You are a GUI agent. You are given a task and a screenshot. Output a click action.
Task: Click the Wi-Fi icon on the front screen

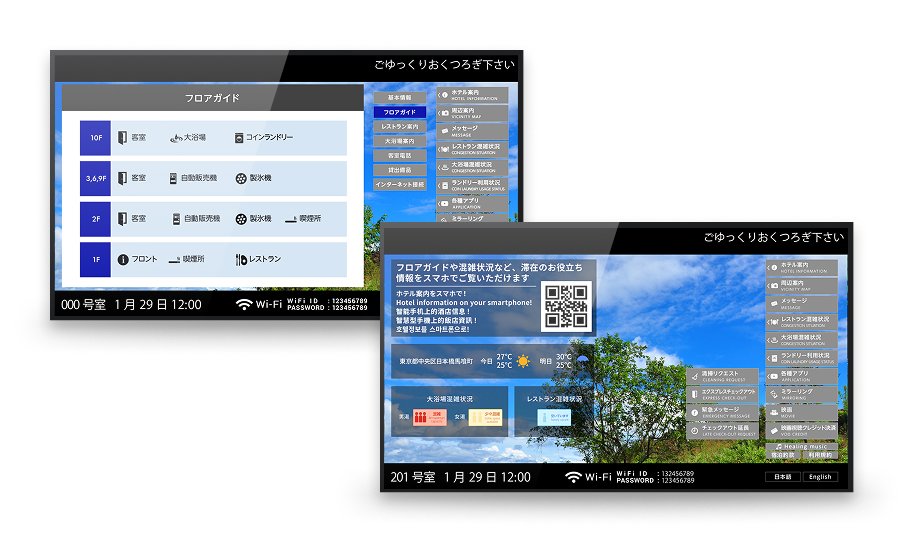pos(573,477)
